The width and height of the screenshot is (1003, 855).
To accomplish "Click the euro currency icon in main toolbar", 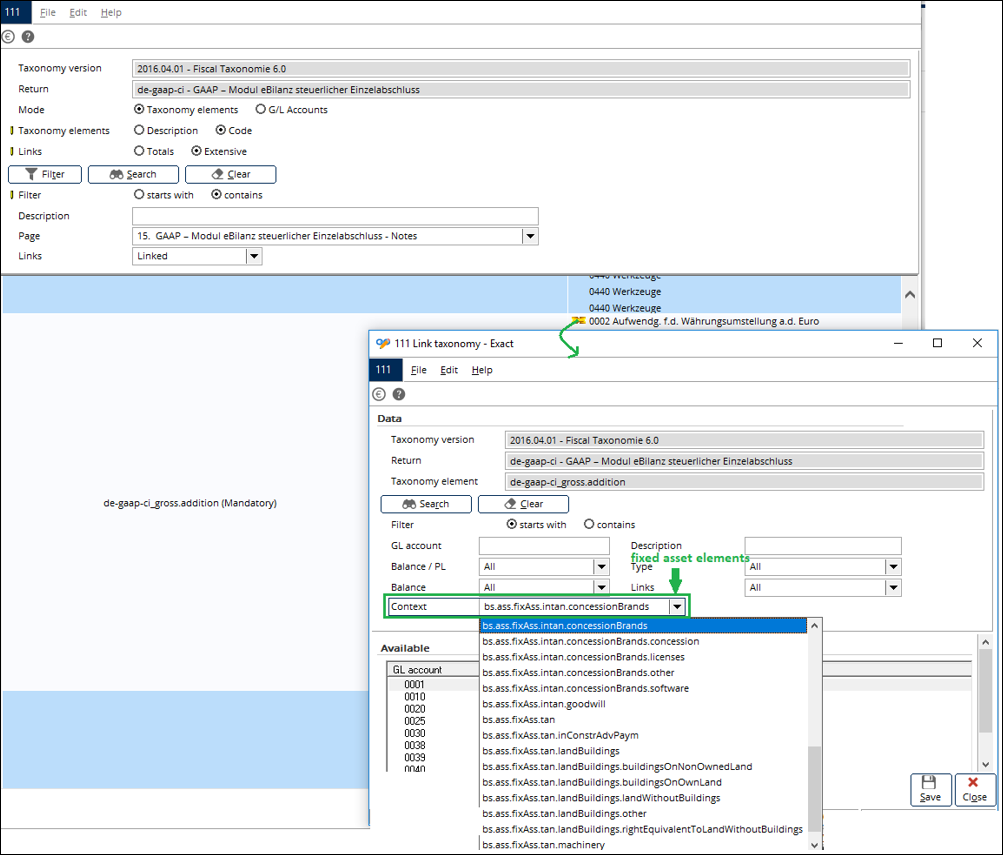I will click(x=9, y=36).
